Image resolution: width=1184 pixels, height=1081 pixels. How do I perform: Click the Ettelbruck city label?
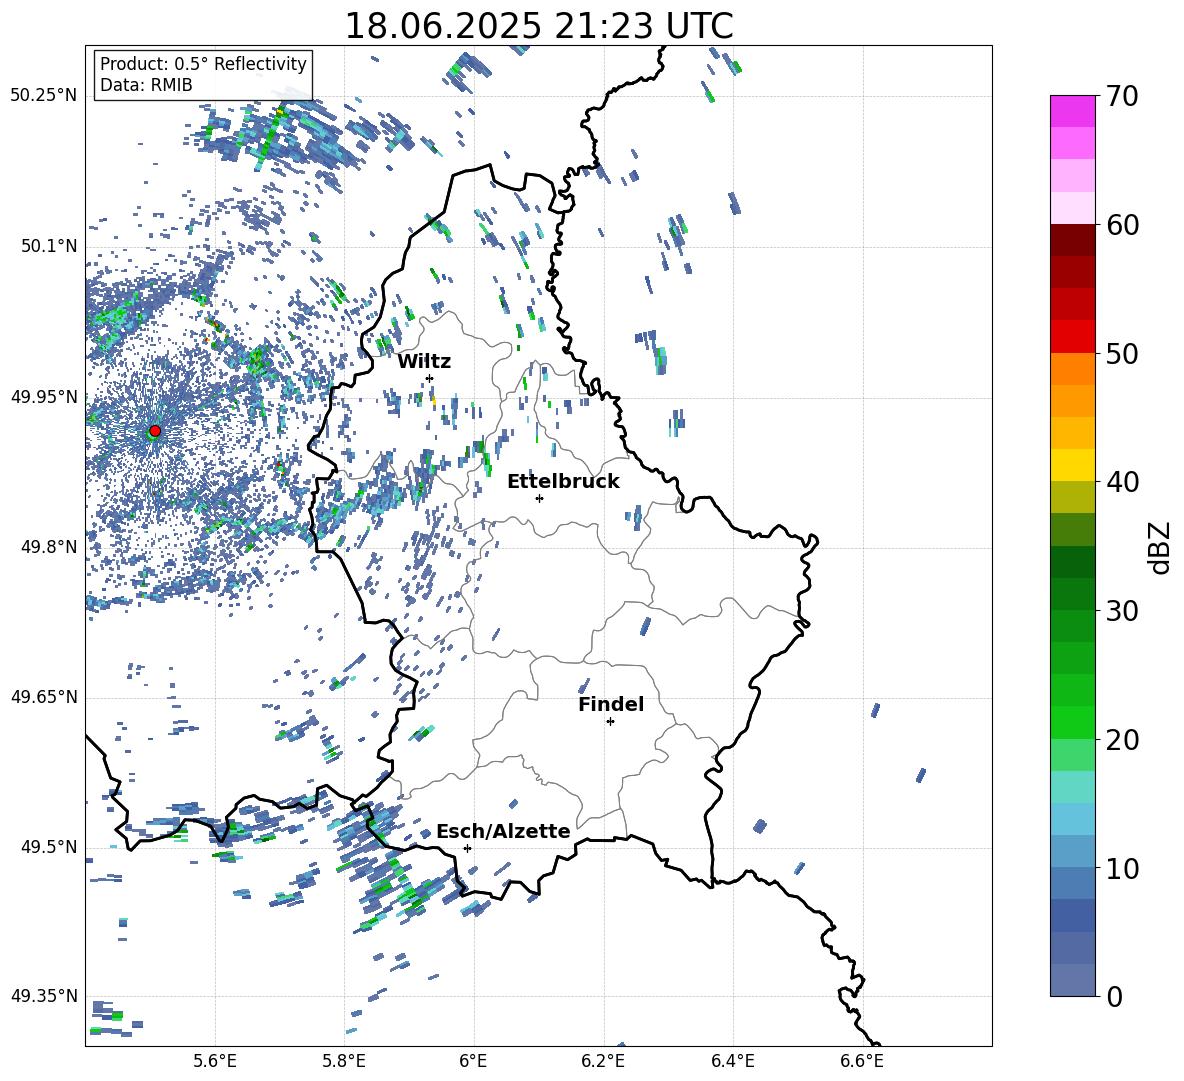coord(563,482)
